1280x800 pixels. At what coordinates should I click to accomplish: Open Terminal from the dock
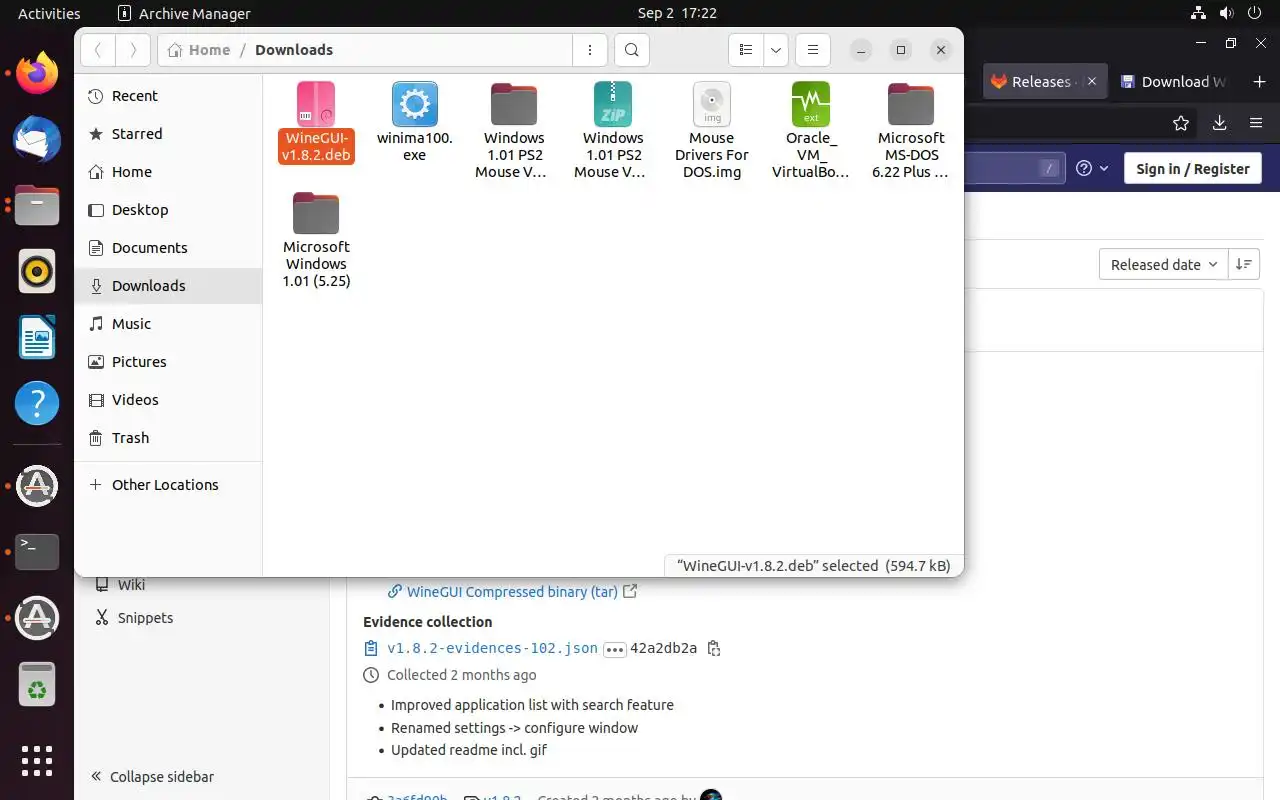(x=37, y=551)
